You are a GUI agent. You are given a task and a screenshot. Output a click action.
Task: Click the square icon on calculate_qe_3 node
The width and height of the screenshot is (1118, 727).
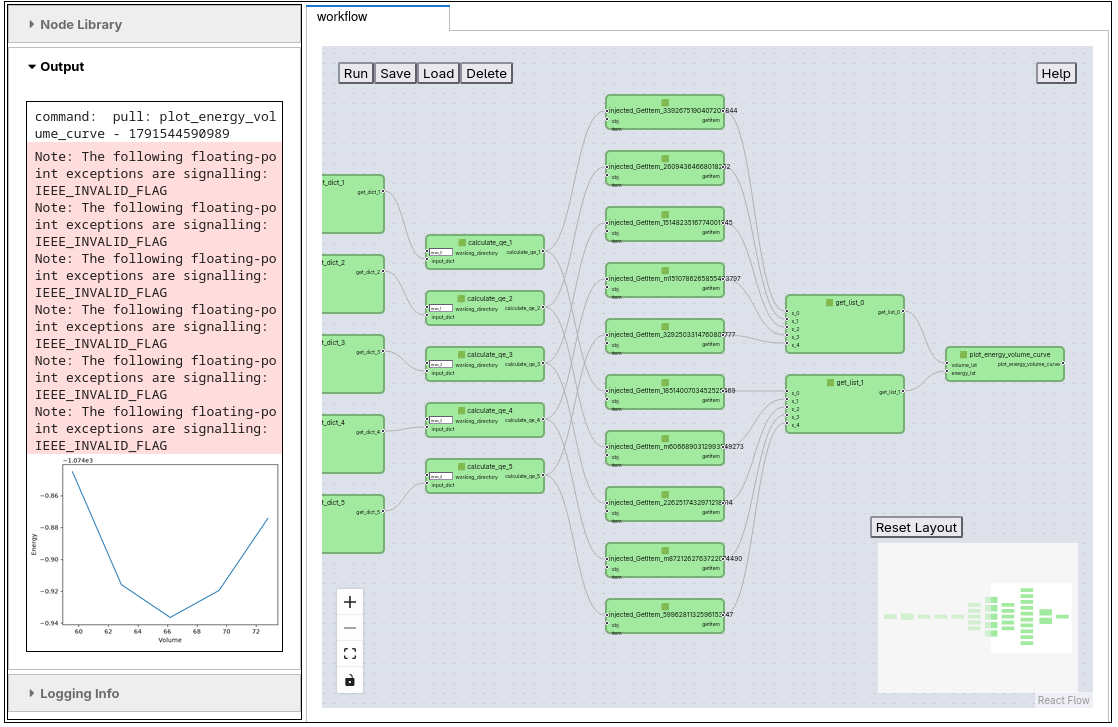461,354
